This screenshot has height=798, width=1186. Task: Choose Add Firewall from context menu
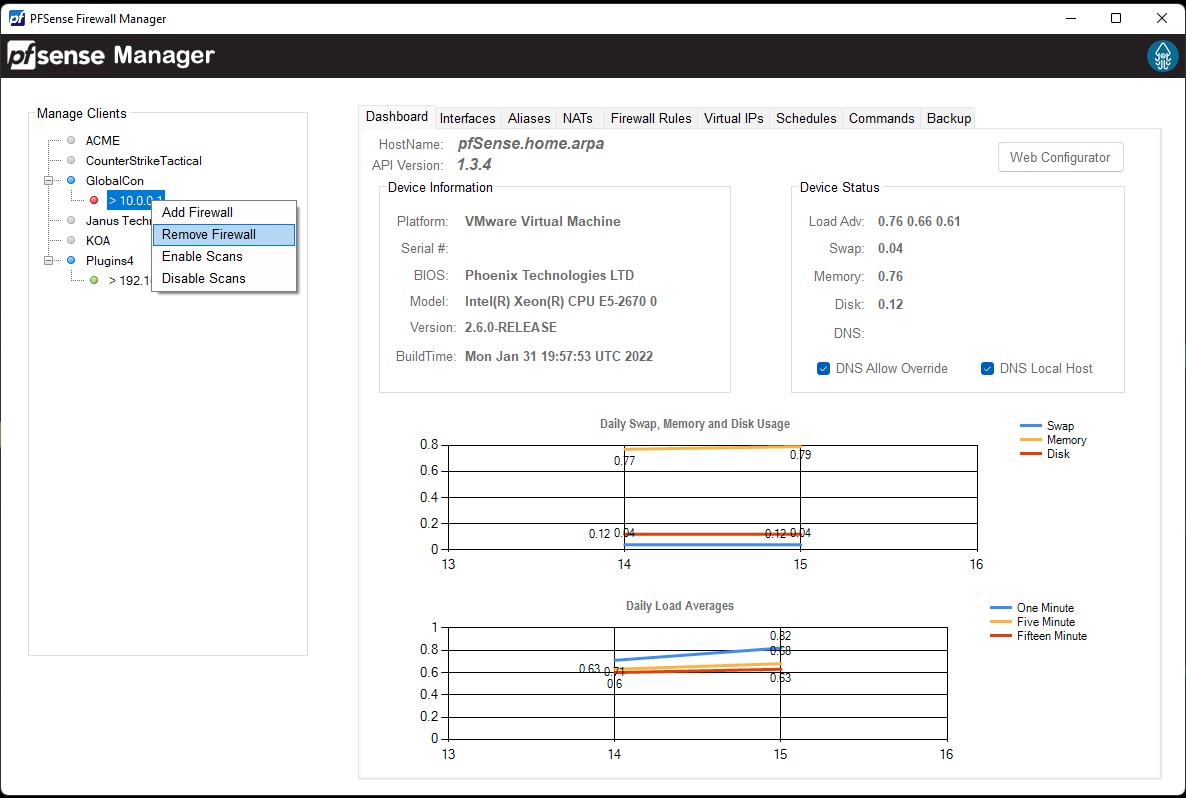224,213
